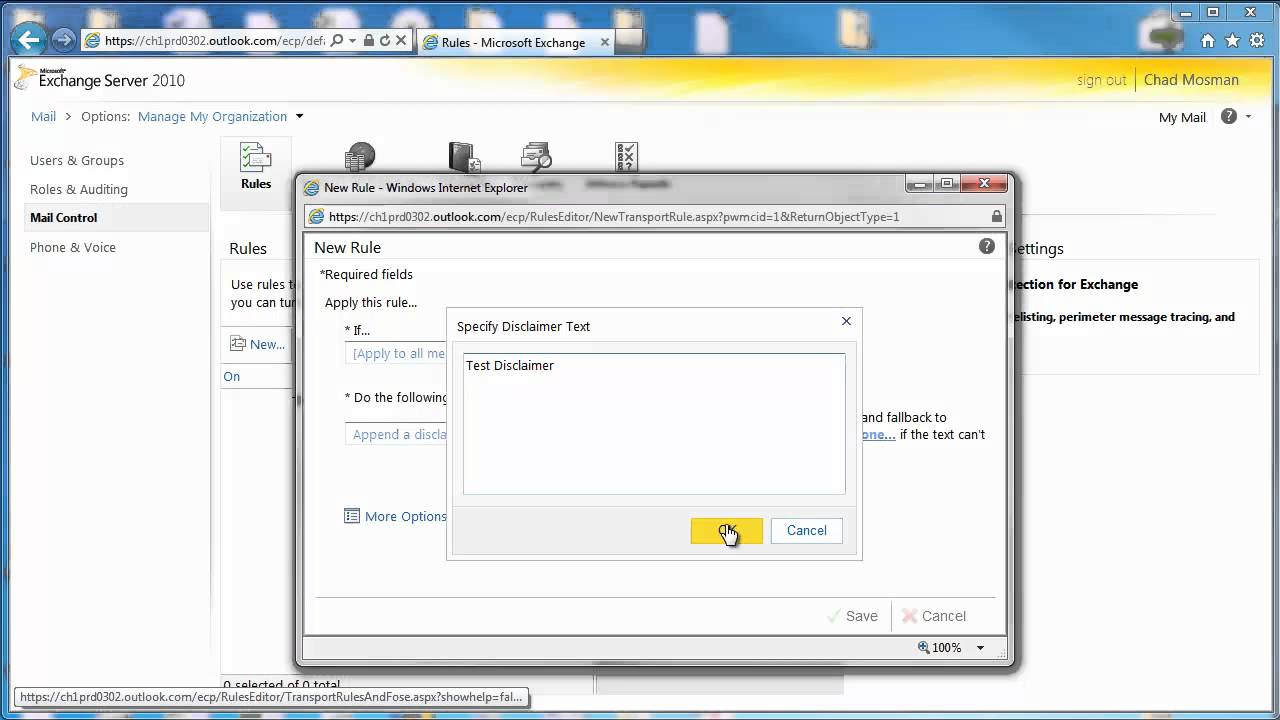Click the Internet Explorer icon in New Rule title bar
The height and width of the screenshot is (720, 1280).
(312, 187)
